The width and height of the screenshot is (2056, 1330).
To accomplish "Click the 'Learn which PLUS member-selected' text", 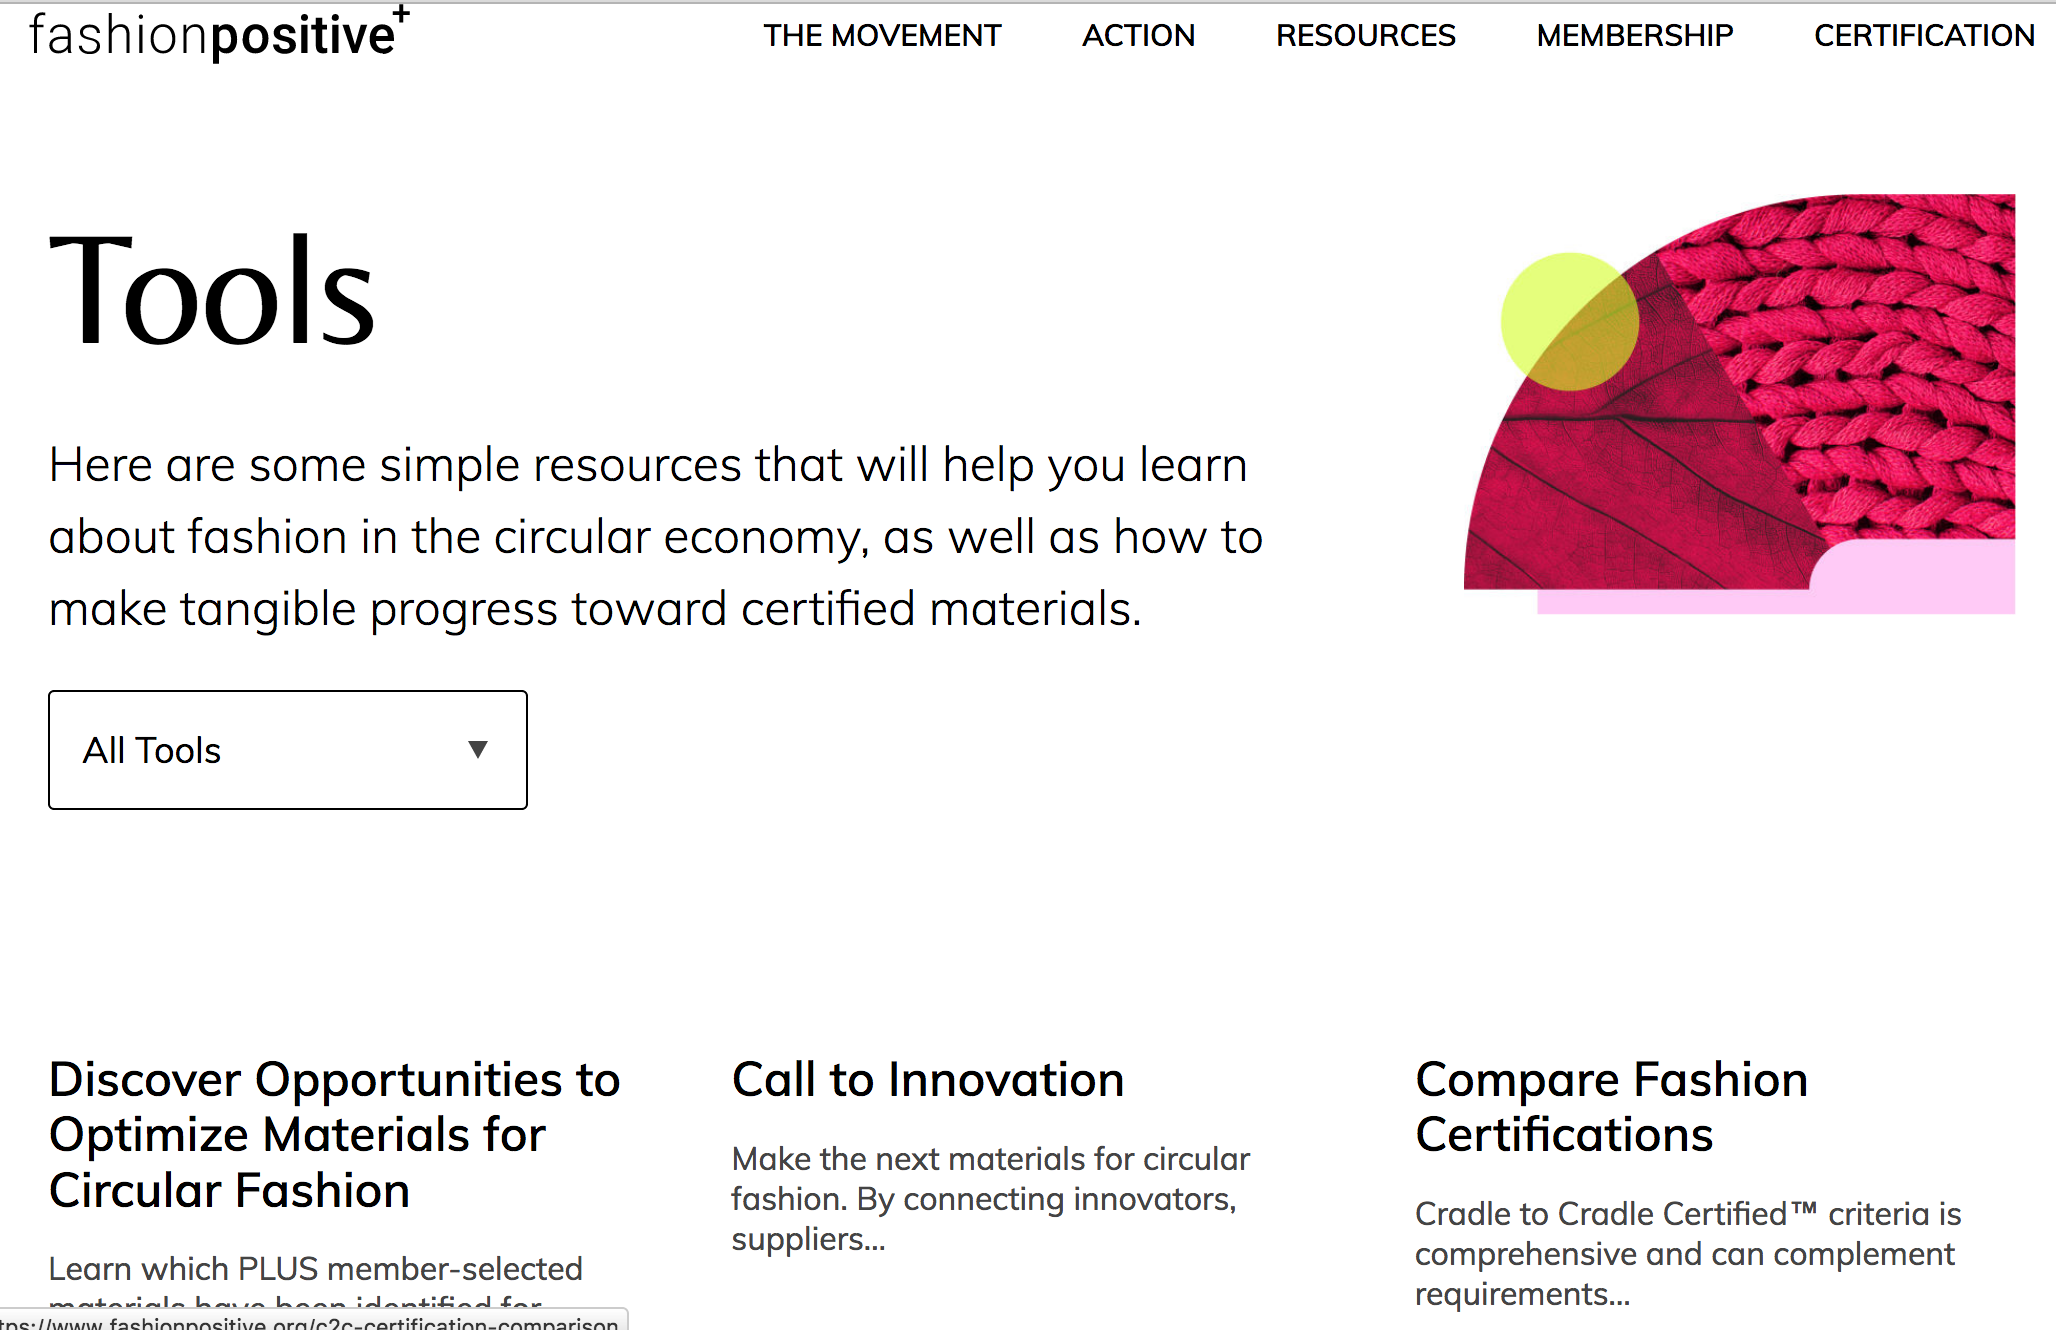I will pyautogui.click(x=315, y=1269).
